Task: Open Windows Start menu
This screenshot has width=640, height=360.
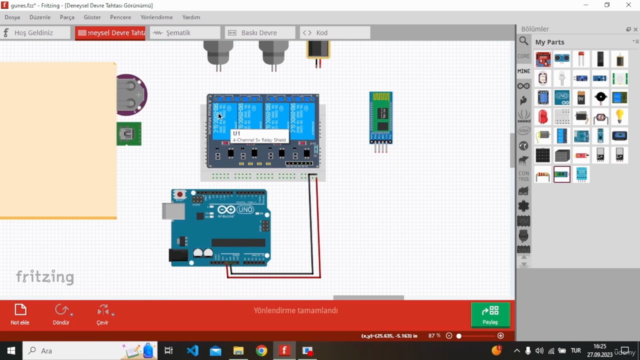Action: click(11, 351)
